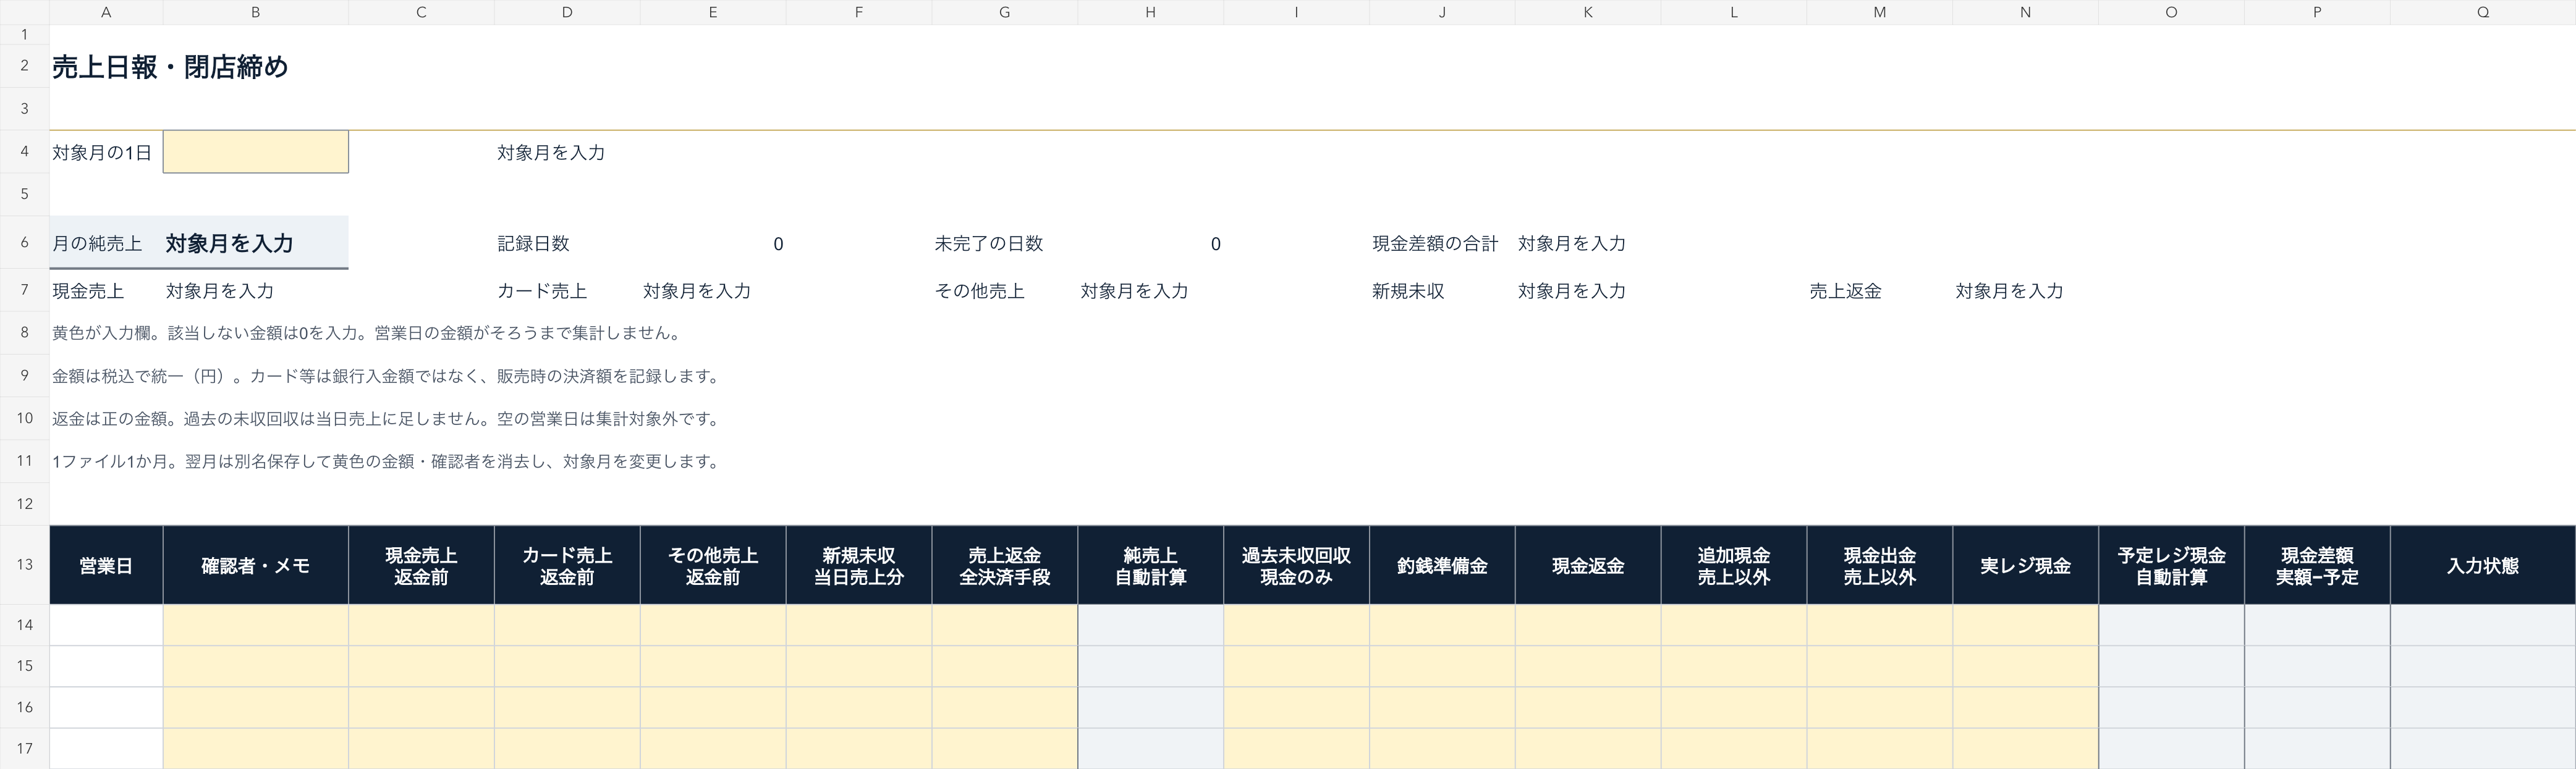Click the カード売上 summary label
This screenshot has width=2576, height=769.
click(542, 291)
